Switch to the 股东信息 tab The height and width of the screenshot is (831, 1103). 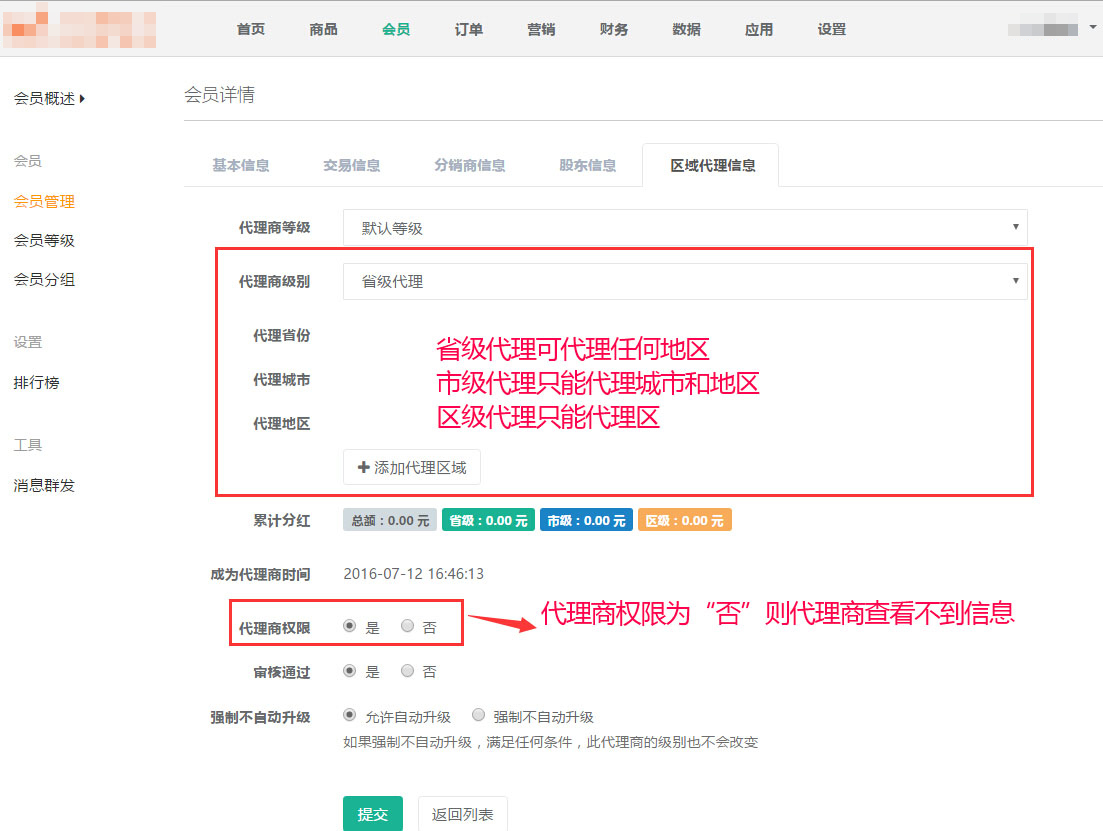[588, 165]
